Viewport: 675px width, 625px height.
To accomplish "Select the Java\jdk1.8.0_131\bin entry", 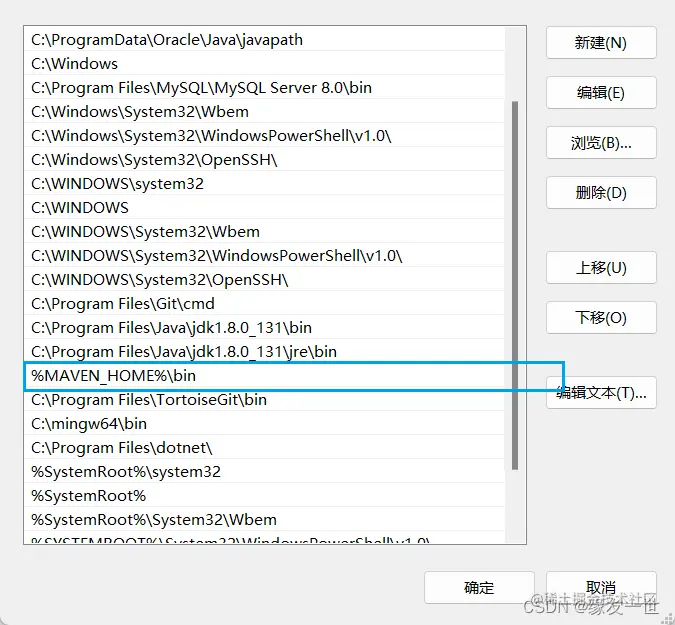I will click(264, 328).
